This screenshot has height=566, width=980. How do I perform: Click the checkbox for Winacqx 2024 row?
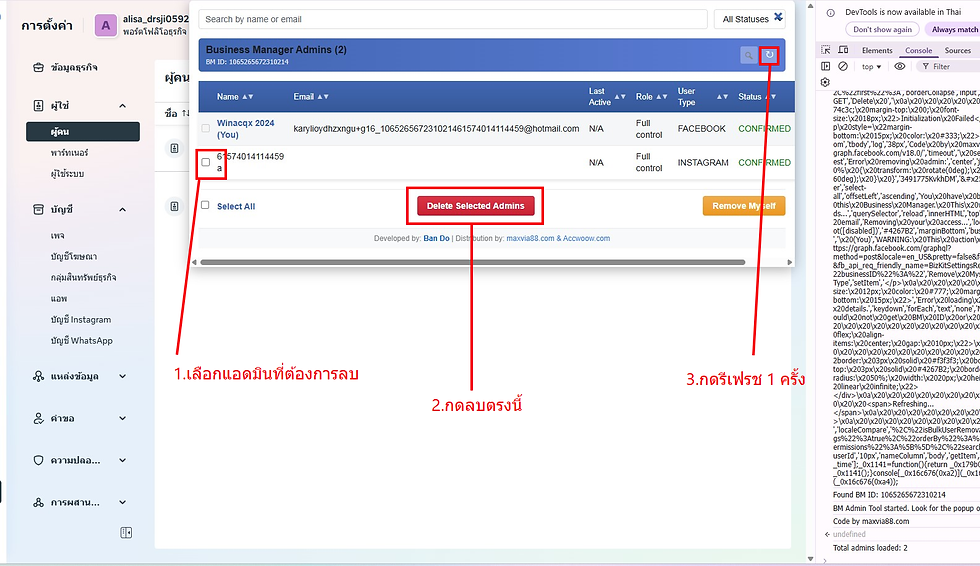coord(206,128)
